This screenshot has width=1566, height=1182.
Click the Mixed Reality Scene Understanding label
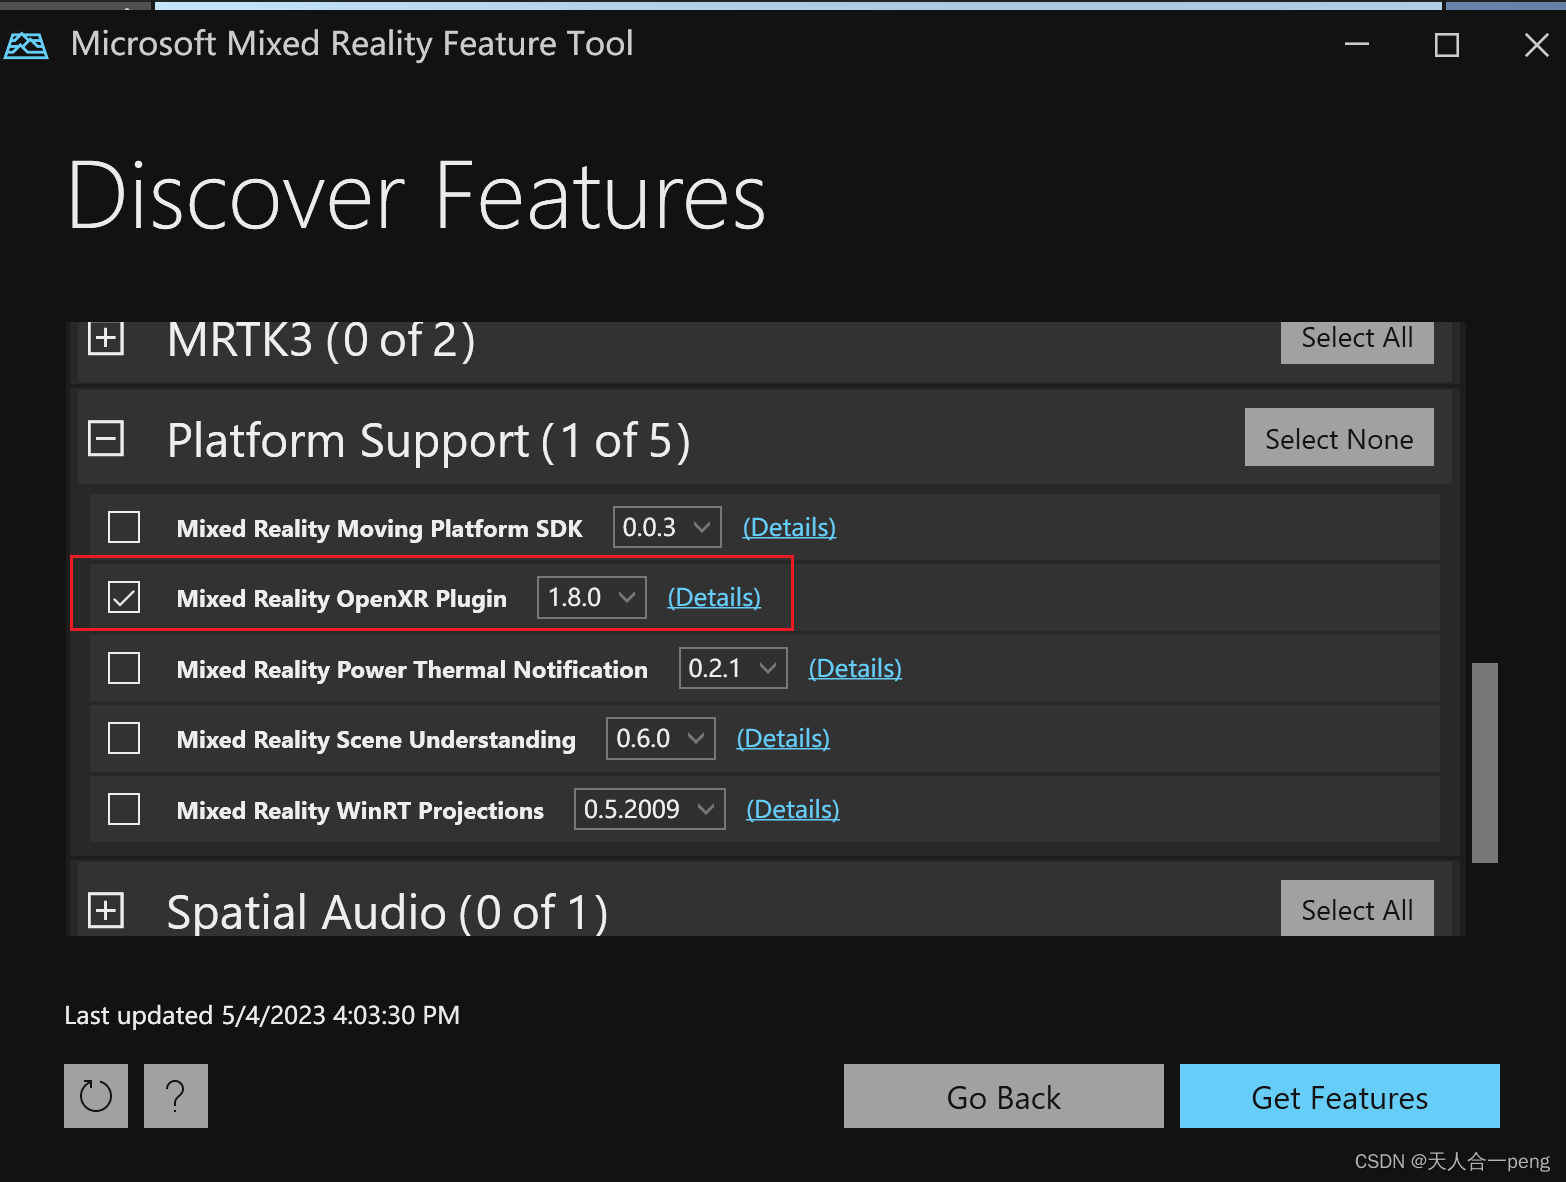pyautogui.click(x=376, y=739)
